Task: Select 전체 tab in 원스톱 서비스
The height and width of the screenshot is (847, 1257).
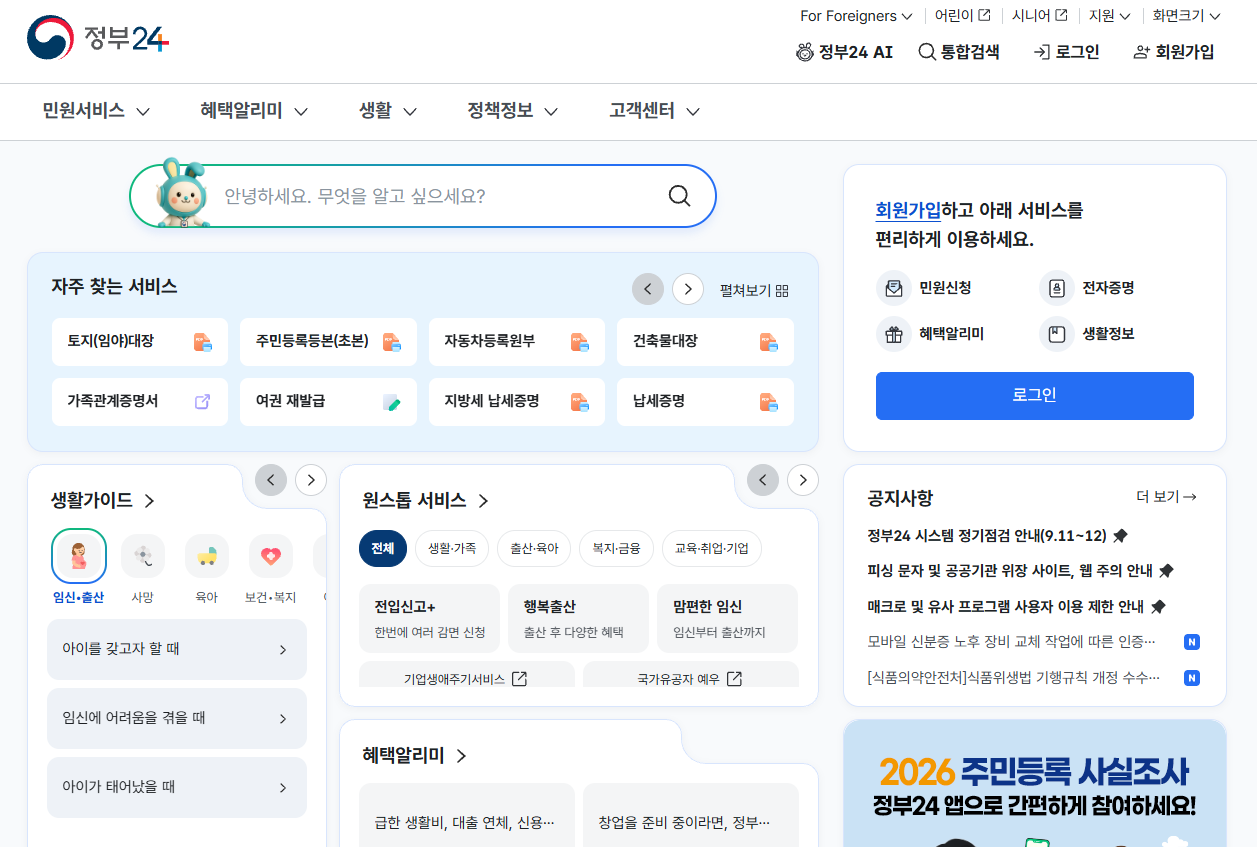Action: click(383, 549)
